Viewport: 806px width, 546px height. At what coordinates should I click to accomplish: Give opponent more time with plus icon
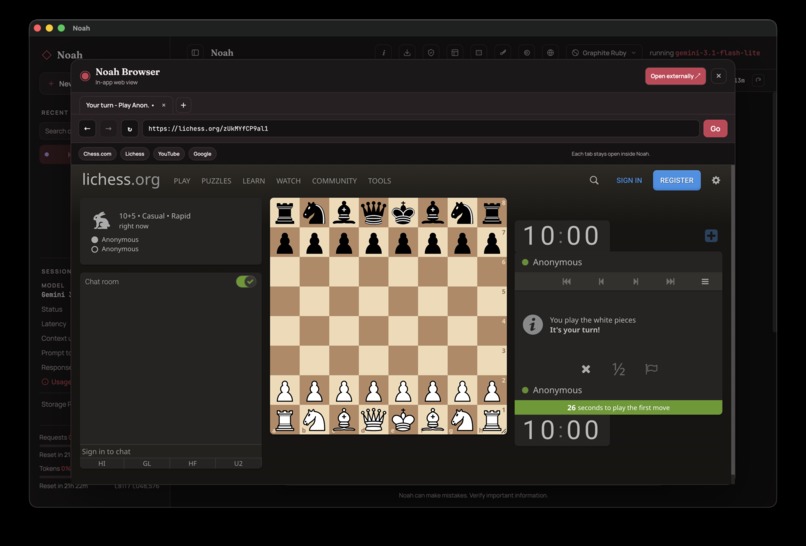711,236
